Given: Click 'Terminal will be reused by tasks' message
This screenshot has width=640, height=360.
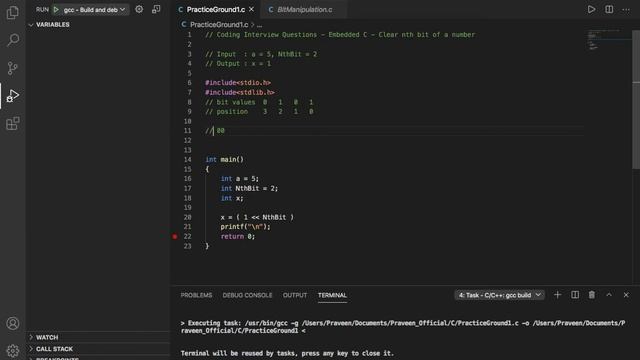Looking at the screenshot, I should point(287,353).
